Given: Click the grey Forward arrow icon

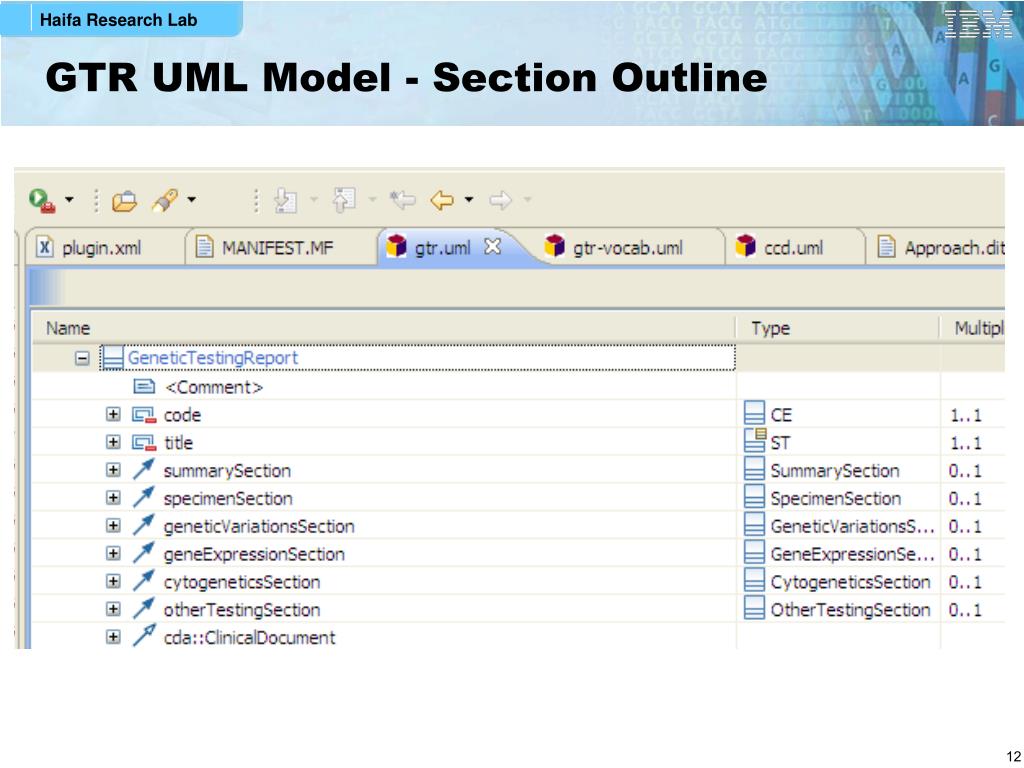Looking at the screenshot, I should (500, 200).
